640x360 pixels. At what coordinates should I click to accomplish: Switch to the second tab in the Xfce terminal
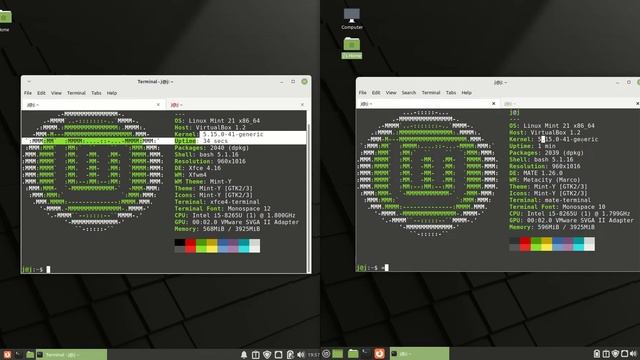point(237,105)
